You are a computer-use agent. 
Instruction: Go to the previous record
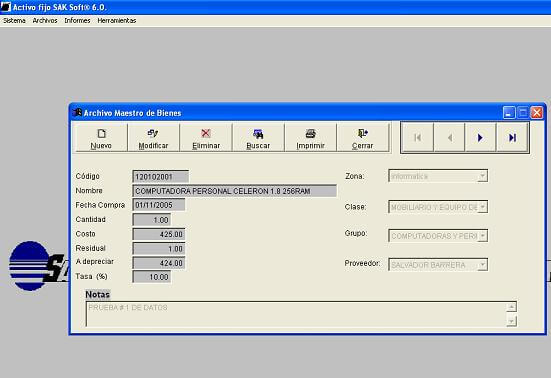[449, 138]
